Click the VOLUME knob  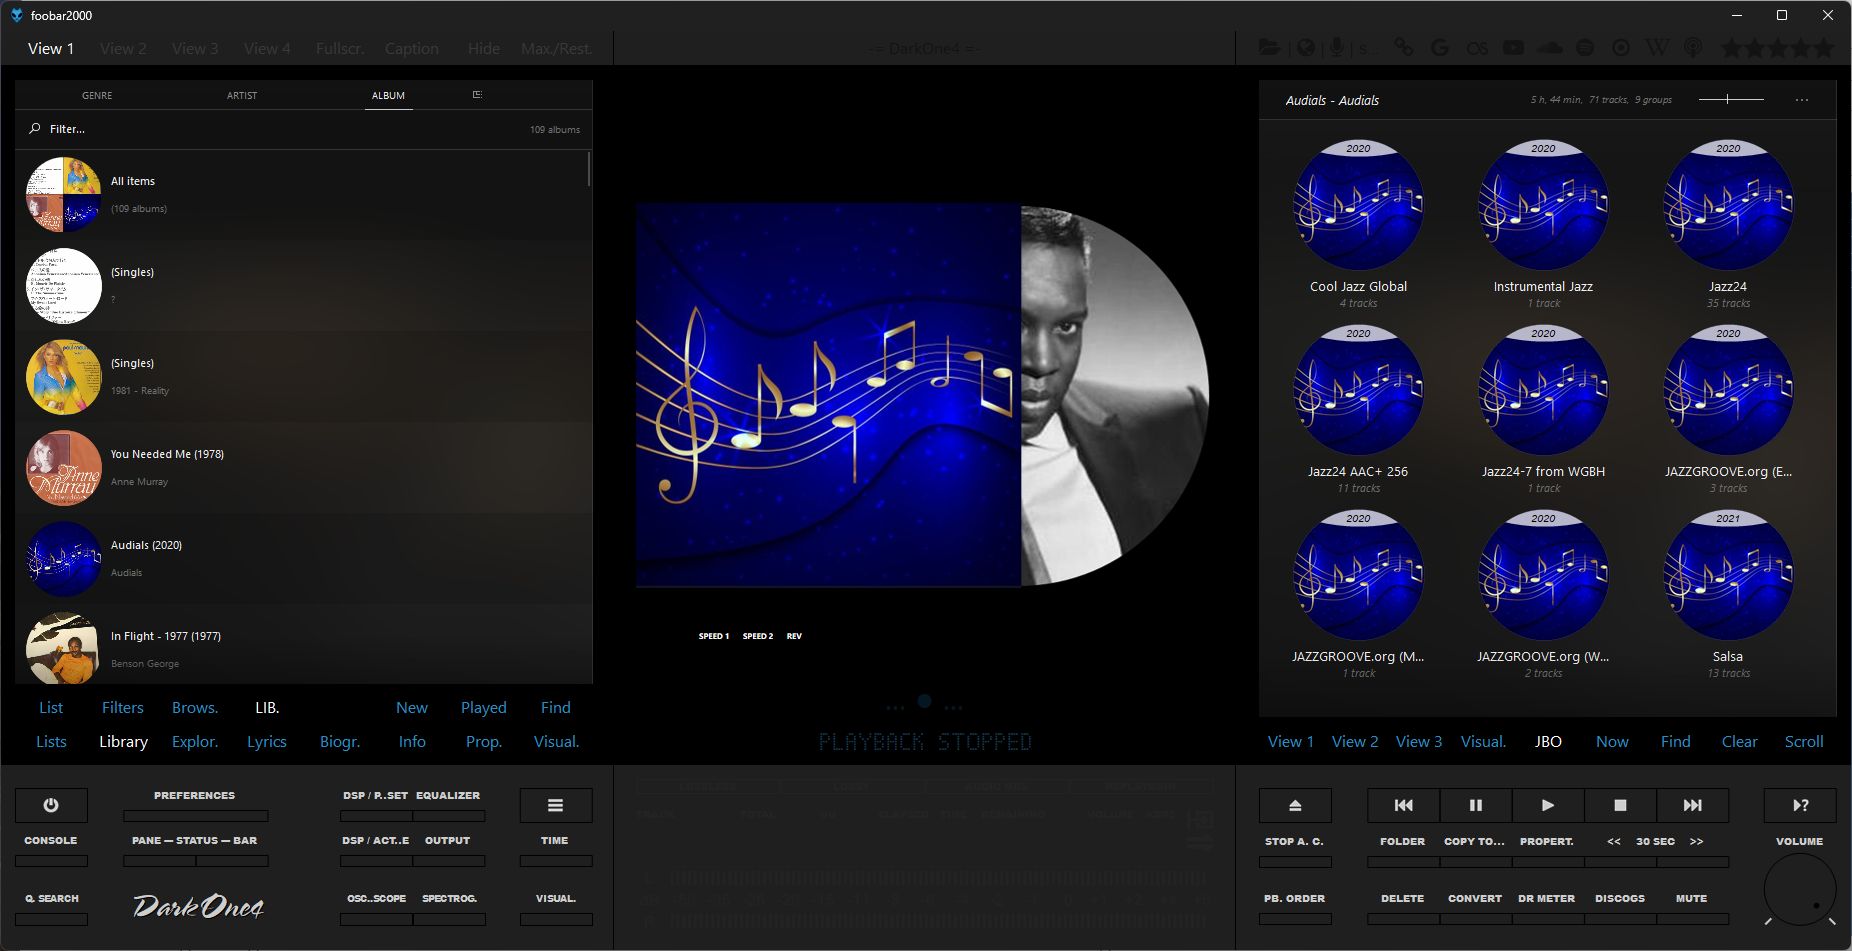click(1800, 890)
